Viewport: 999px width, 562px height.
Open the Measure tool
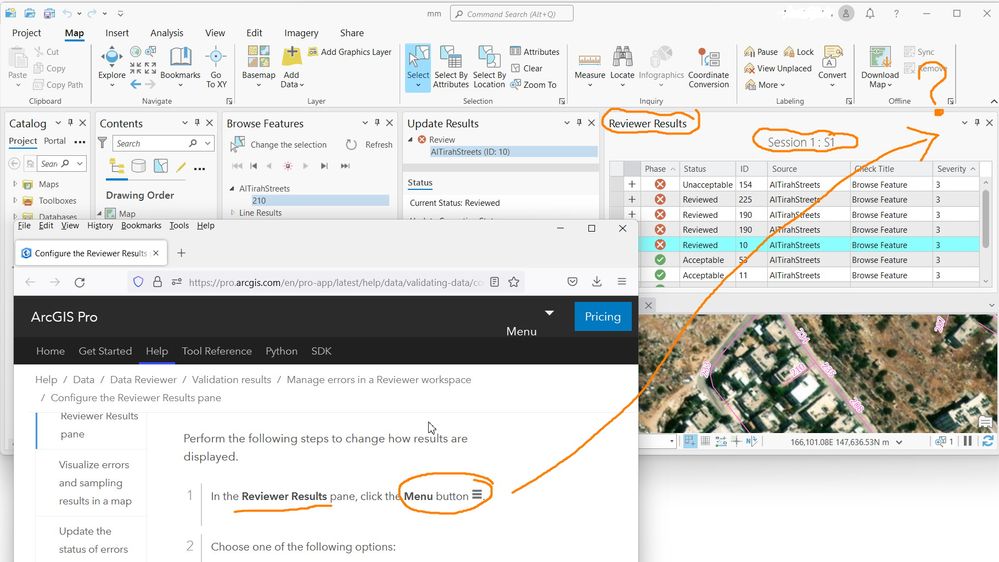point(590,66)
